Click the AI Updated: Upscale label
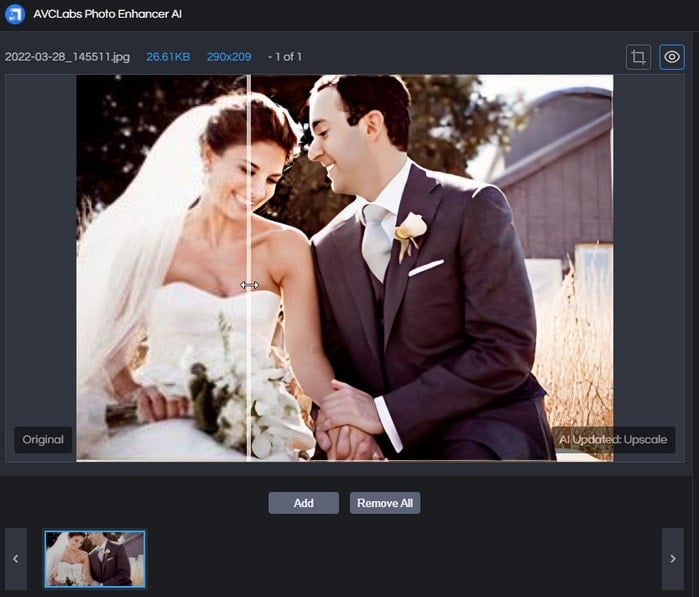The height and width of the screenshot is (597, 699). (x=614, y=440)
